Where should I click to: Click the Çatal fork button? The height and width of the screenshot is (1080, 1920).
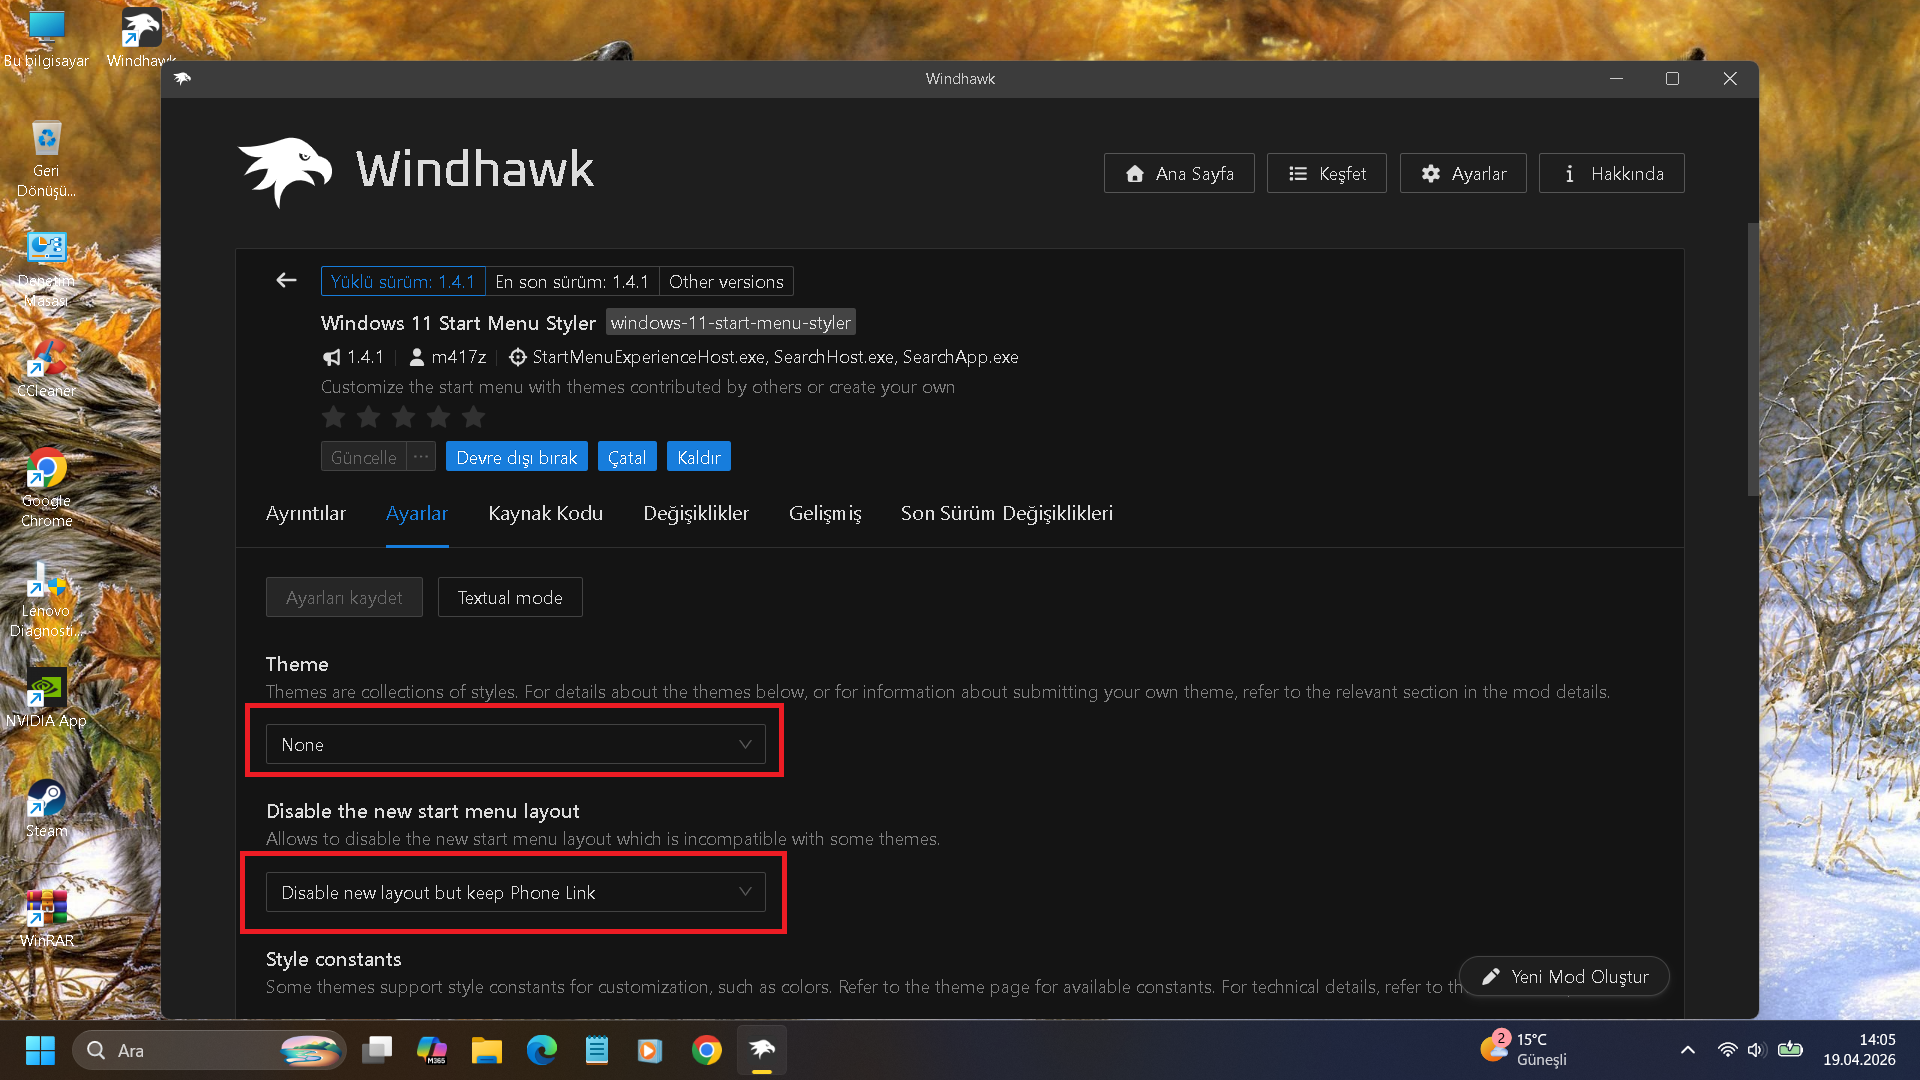[627, 456]
